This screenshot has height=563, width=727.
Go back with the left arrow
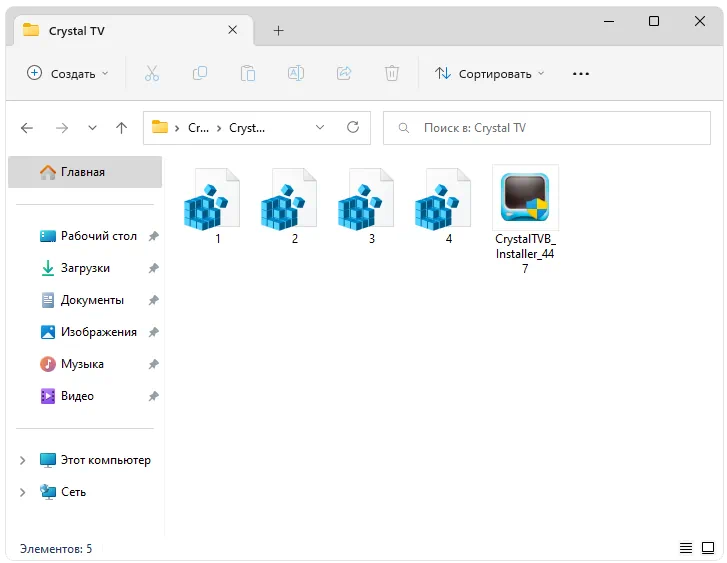tap(27, 128)
